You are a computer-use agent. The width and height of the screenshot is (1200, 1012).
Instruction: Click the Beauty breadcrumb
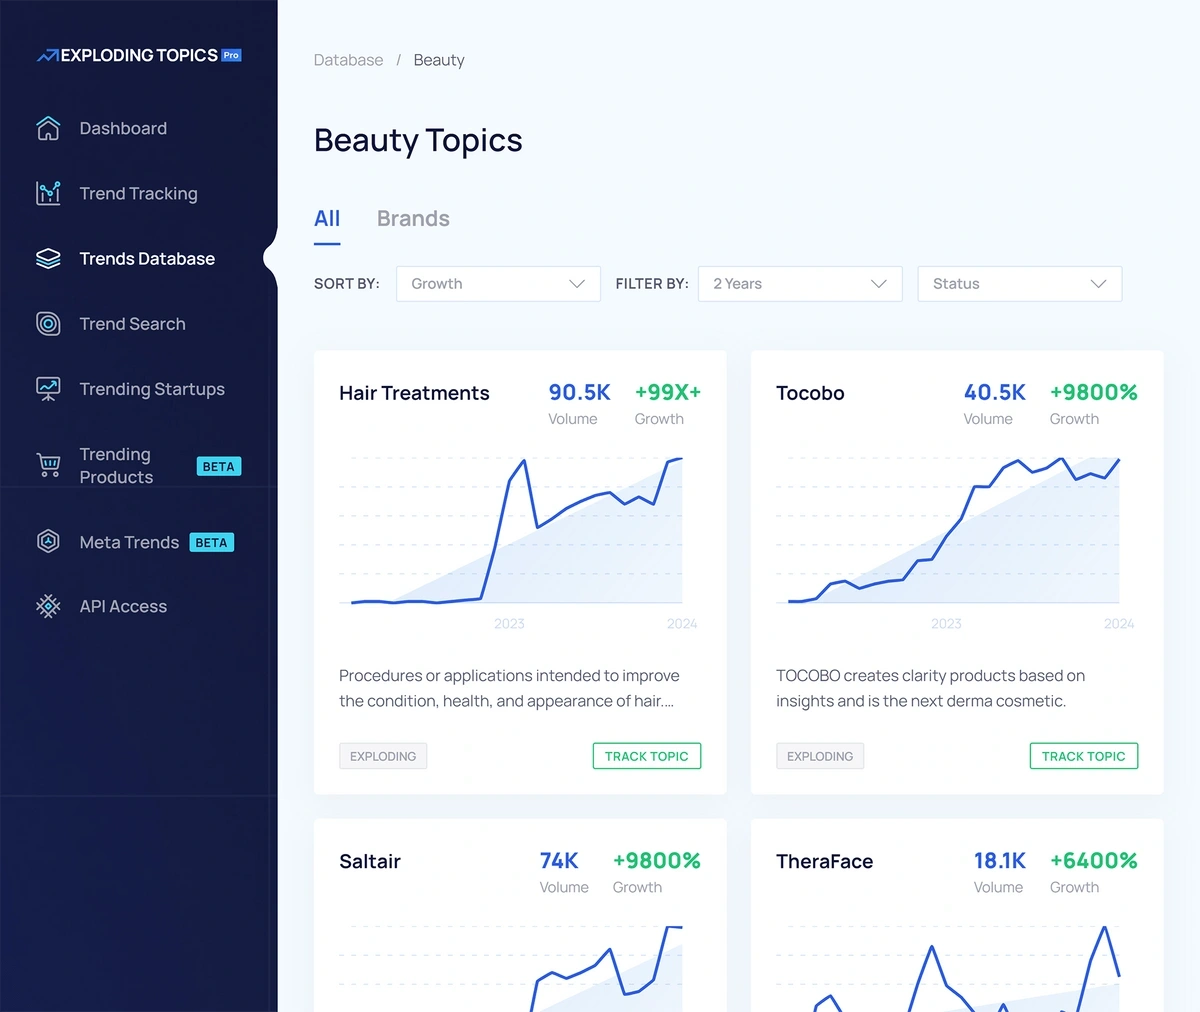[439, 60]
